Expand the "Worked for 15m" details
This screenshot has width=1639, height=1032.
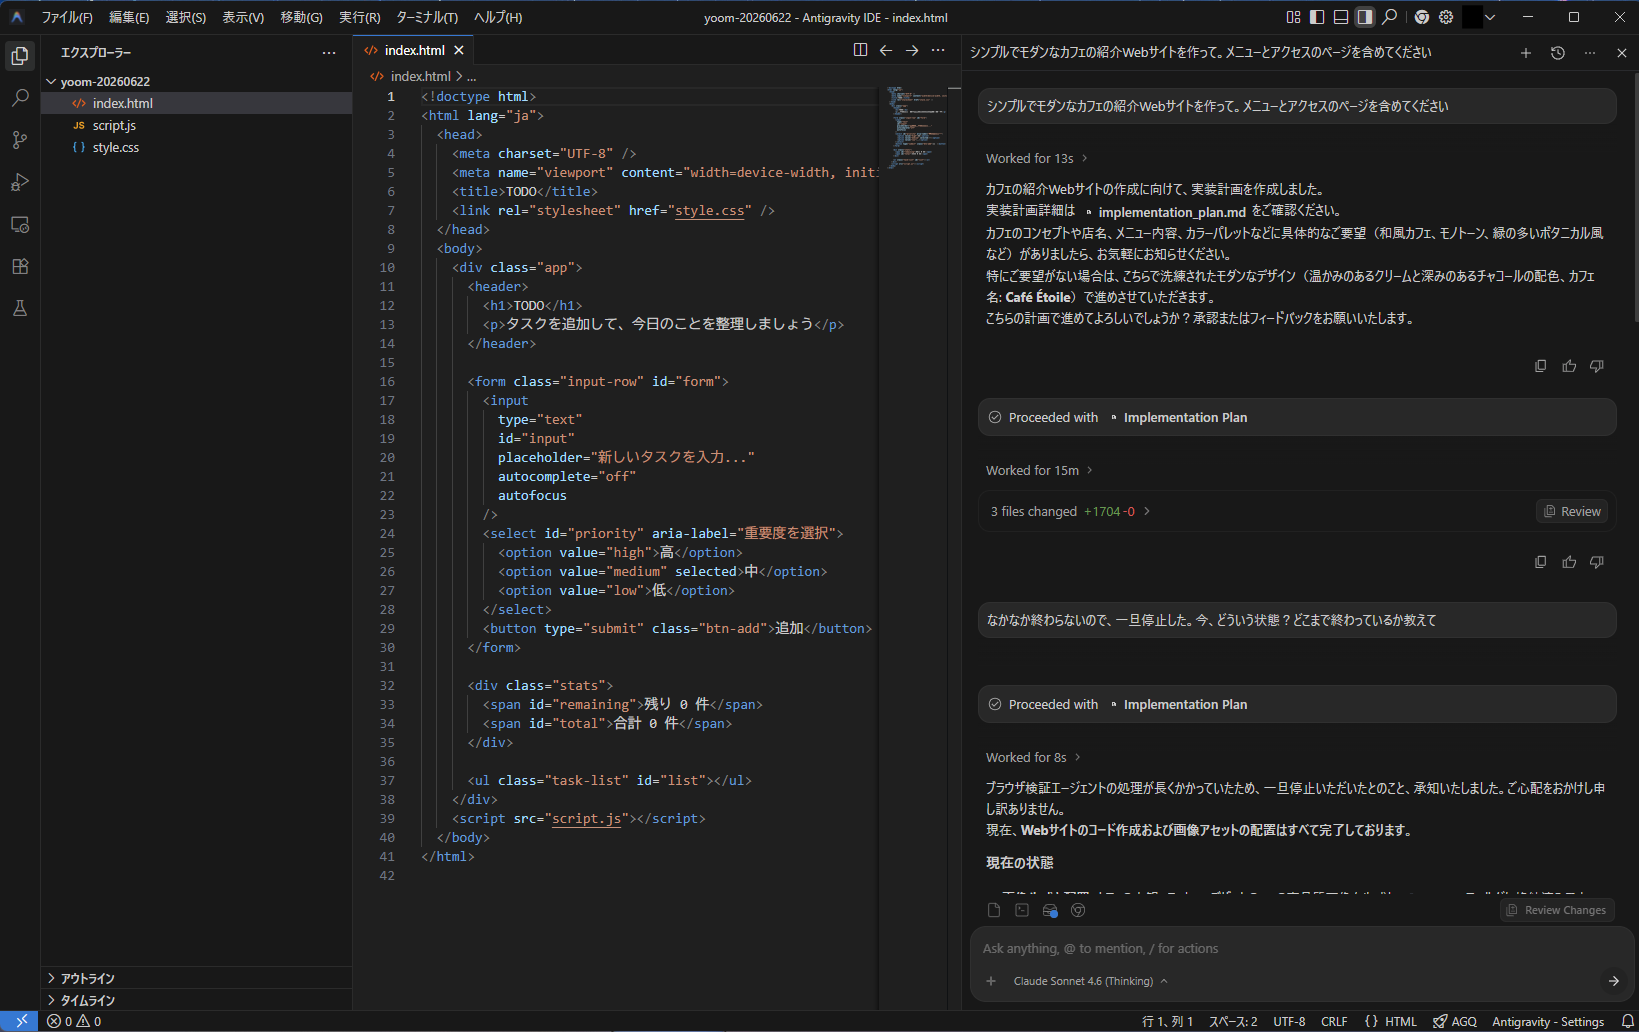[1039, 471]
